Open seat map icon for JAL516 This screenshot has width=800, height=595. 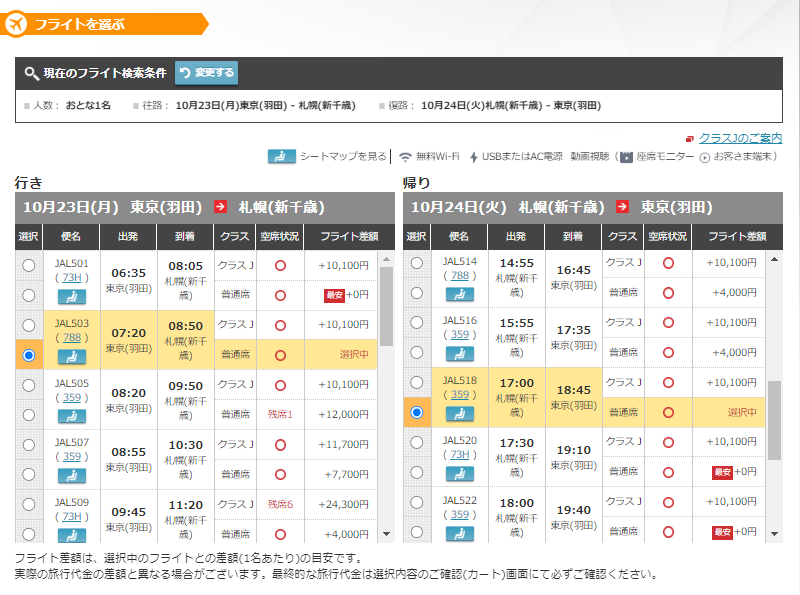coord(460,354)
